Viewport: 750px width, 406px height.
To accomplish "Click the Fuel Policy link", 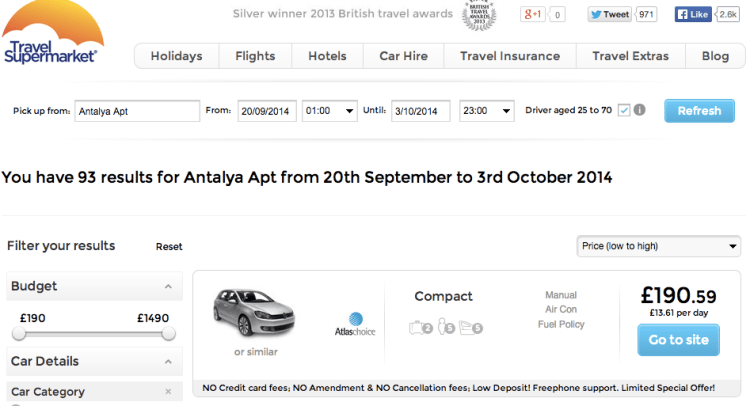I will [x=561, y=325].
